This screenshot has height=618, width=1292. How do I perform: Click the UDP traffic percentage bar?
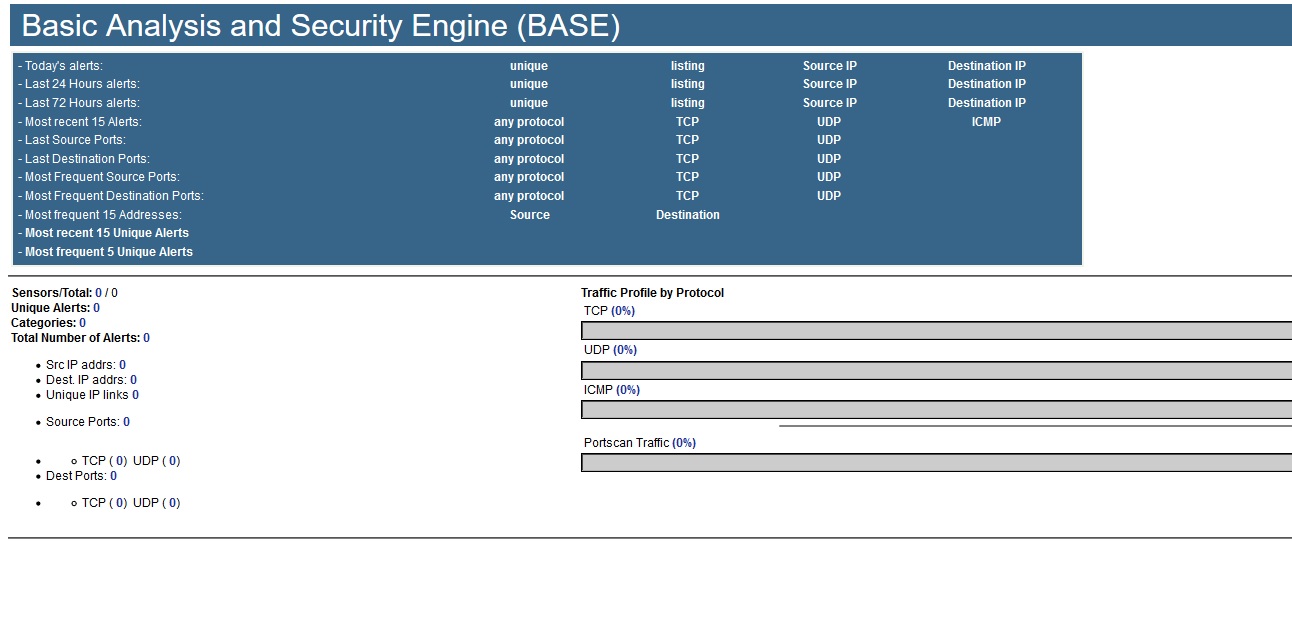(936, 370)
